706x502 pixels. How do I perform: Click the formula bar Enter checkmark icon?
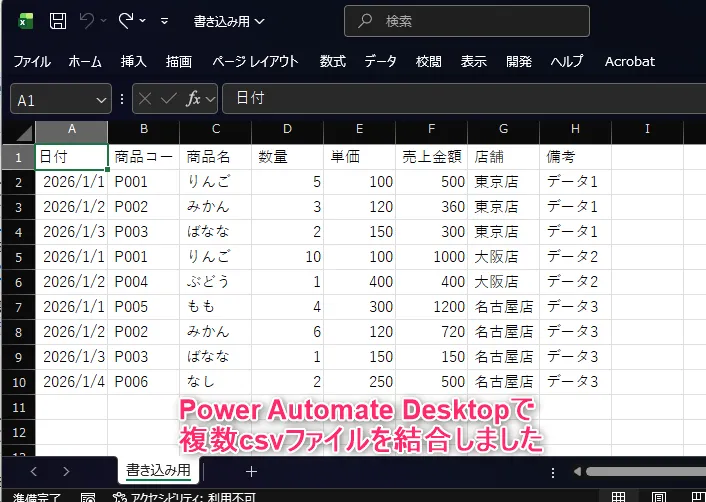(168, 99)
